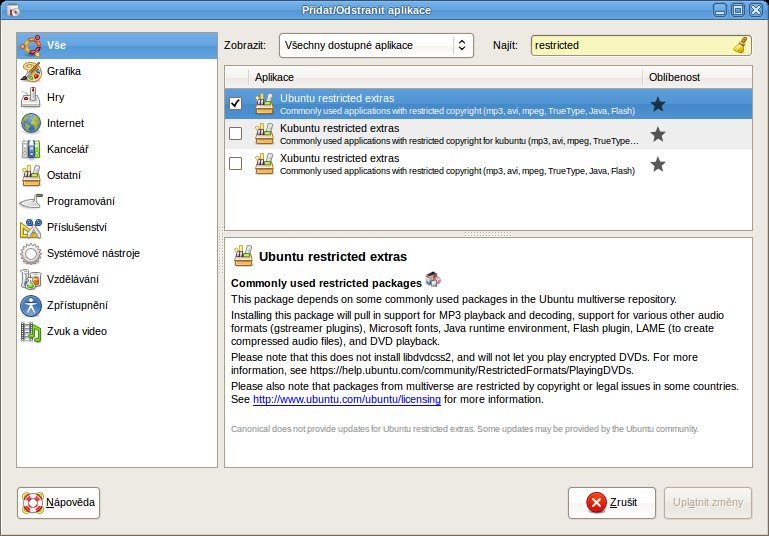Click the popularity star for Xubuntu restricted extras
The width and height of the screenshot is (769, 536).
coord(658,164)
